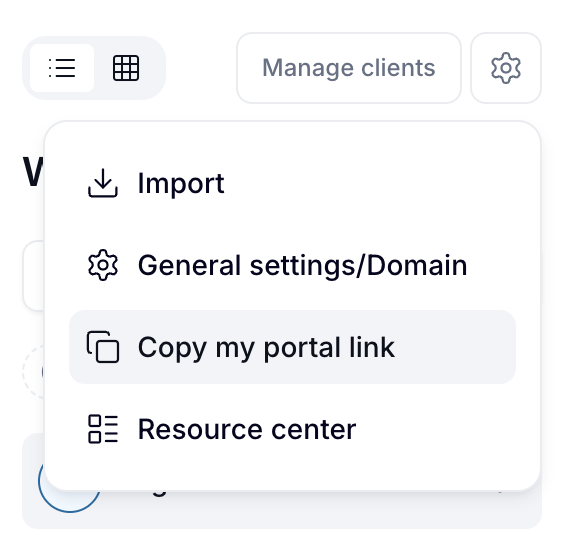Screen dimensions: 586x560
Task: Switch to the grid table view
Action: pos(126,68)
